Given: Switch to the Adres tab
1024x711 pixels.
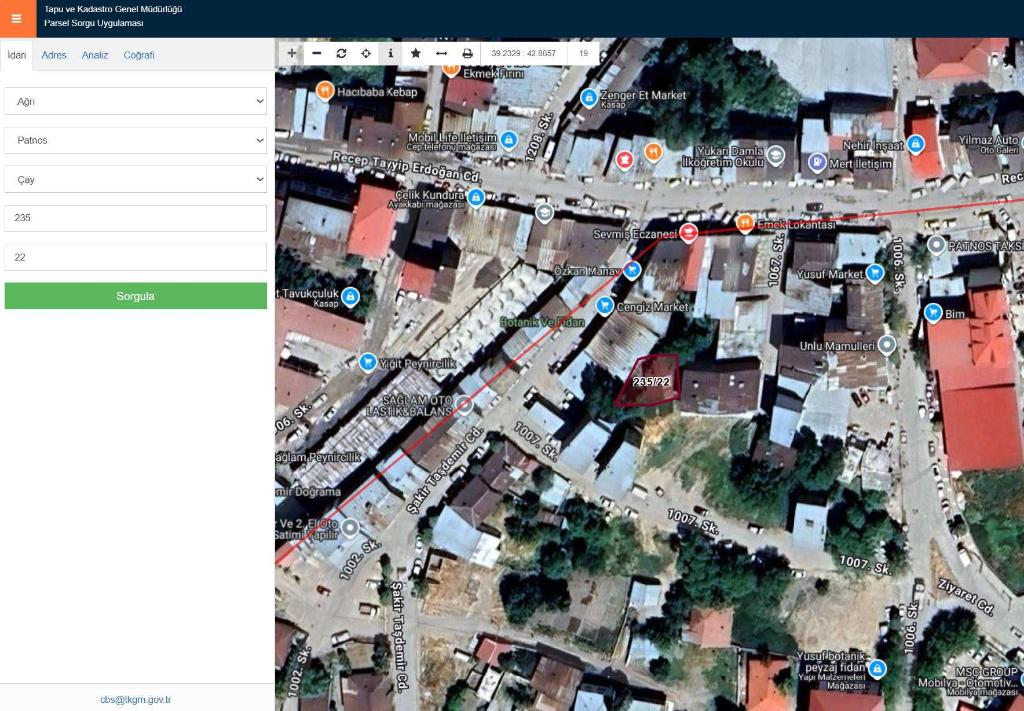Looking at the screenshot, I should (54, 55).
